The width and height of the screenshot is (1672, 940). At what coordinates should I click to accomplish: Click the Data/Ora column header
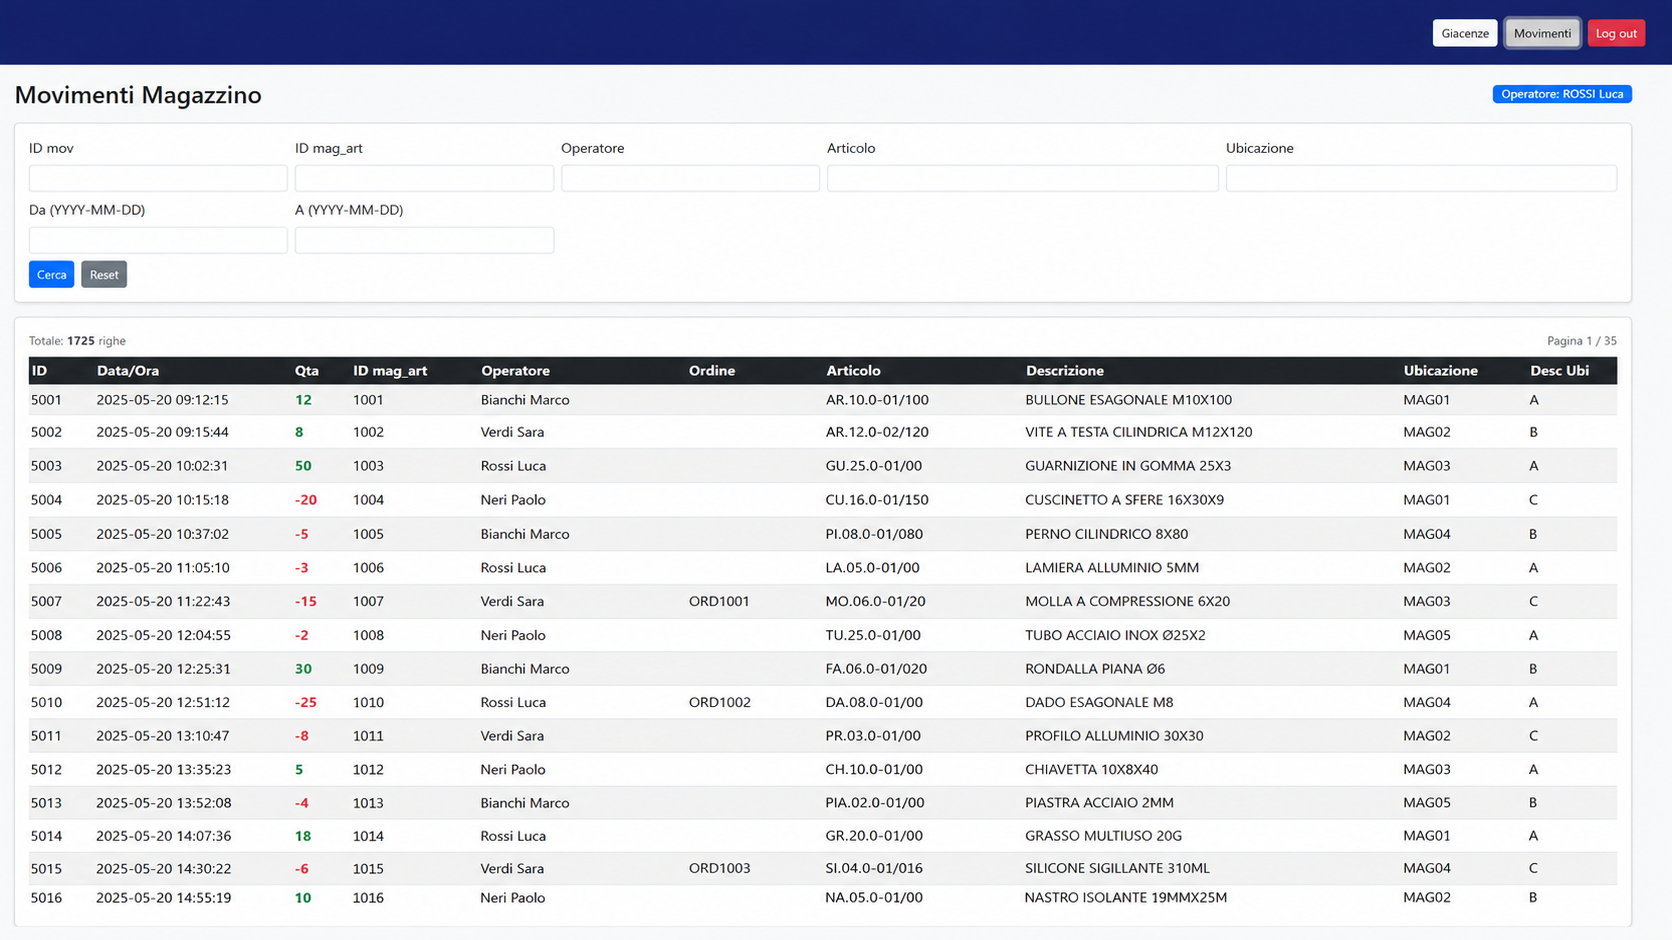pos(128,370)
